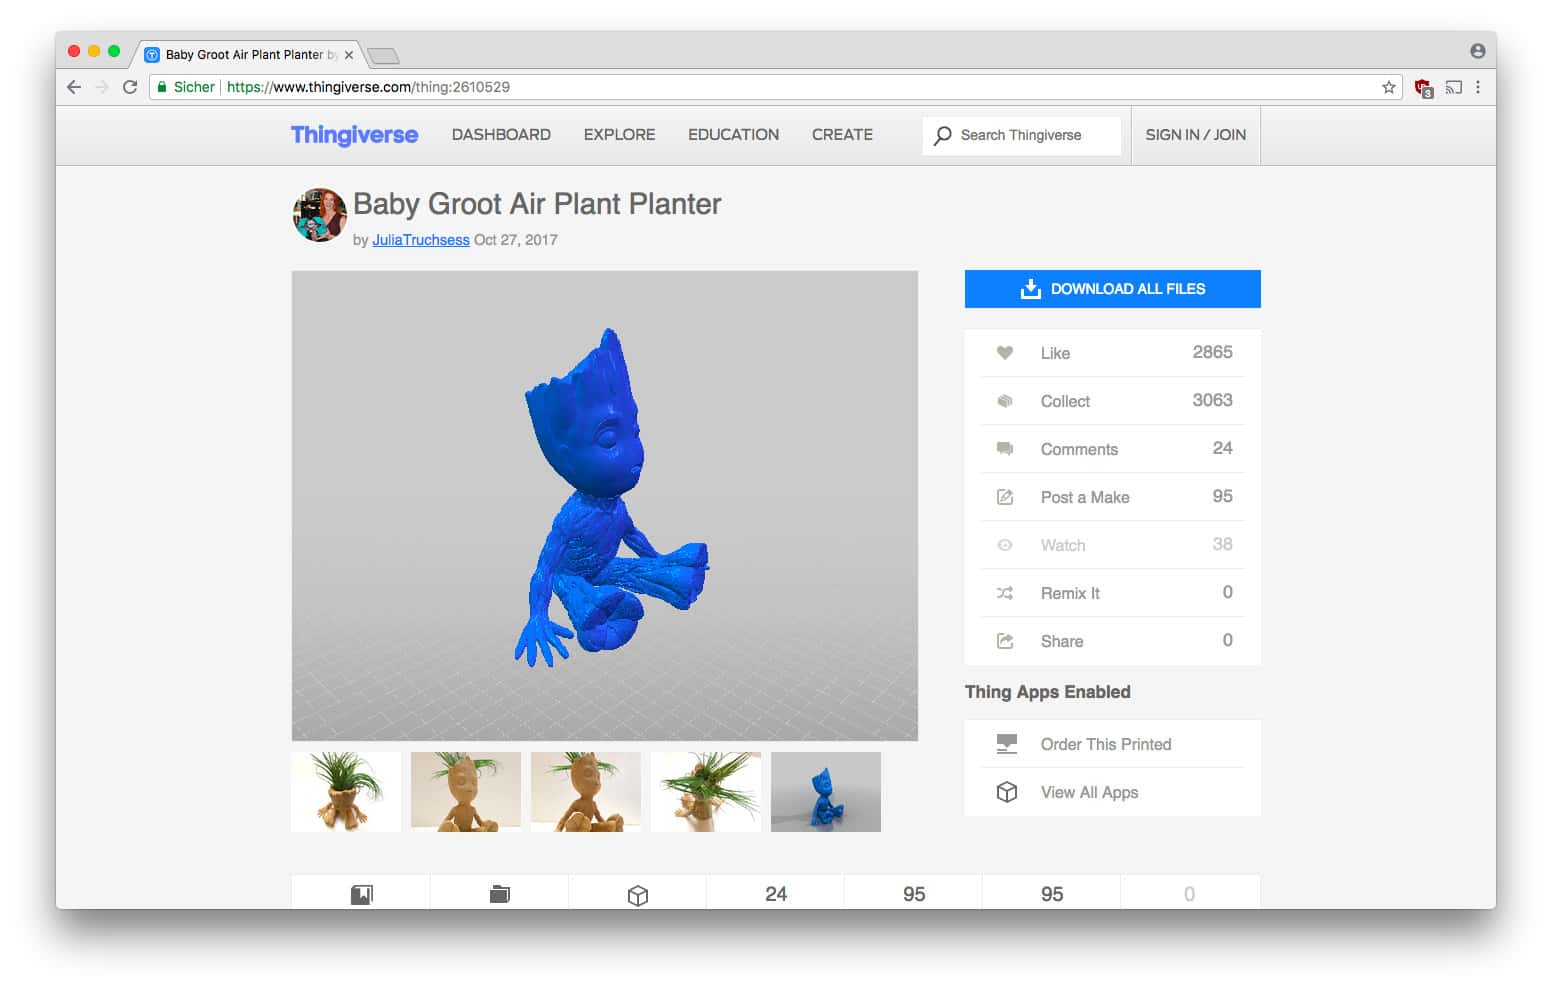The image size is (1552, 989).
Task: Like the Baby Groot model
Action: 1005,353
